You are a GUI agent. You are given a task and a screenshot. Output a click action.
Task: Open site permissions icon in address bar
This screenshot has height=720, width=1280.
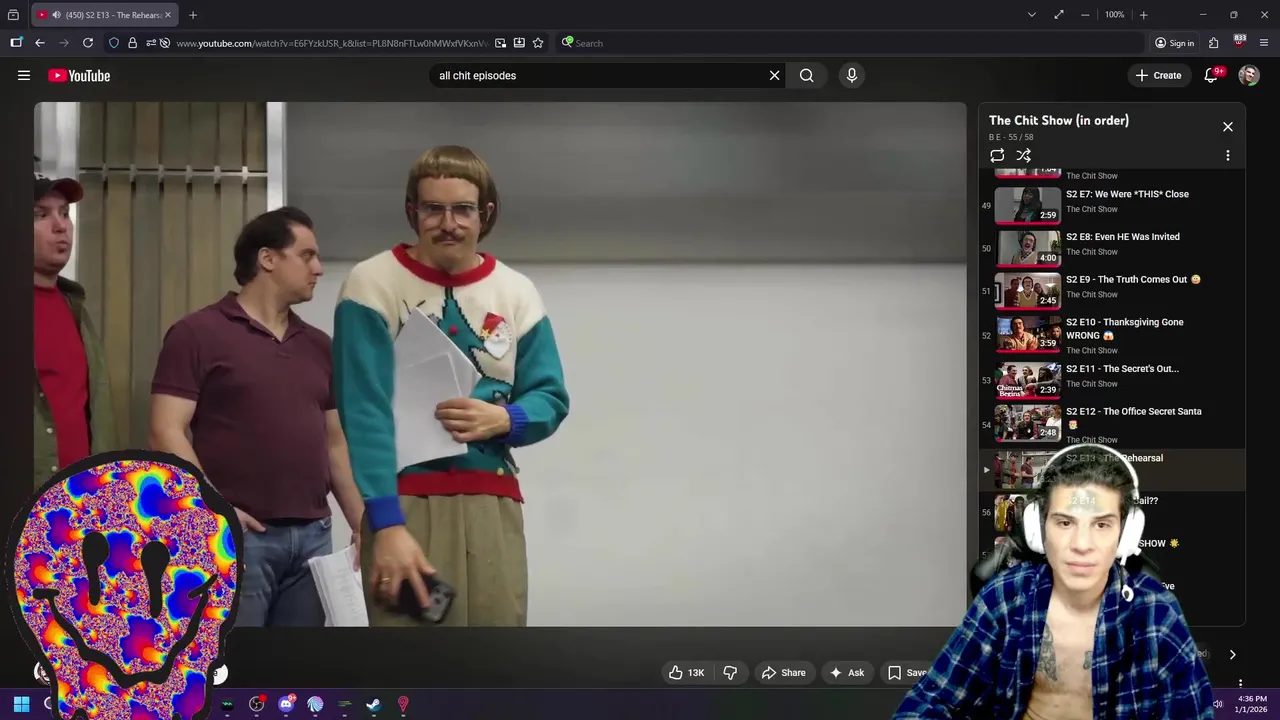(x=151, y=43)
